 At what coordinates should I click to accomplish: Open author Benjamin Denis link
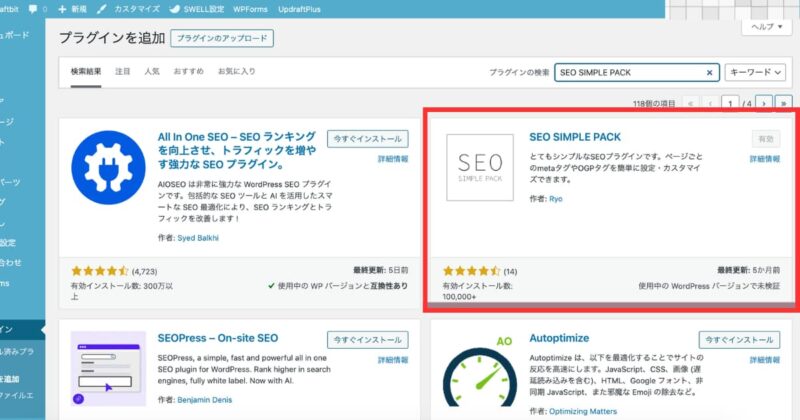(205, 400)
